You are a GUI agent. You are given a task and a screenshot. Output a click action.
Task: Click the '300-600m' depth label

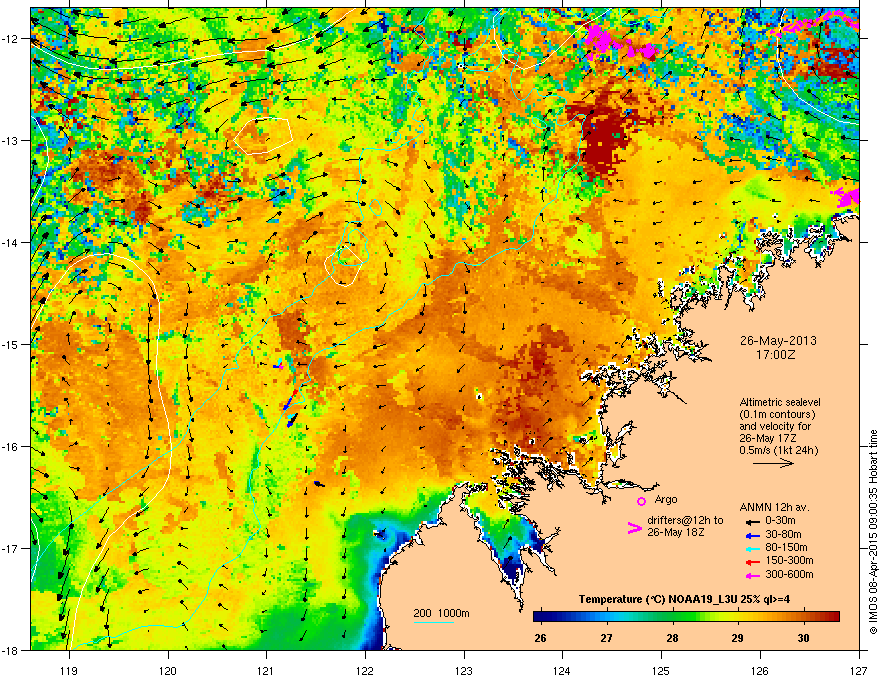click(789, 574)
